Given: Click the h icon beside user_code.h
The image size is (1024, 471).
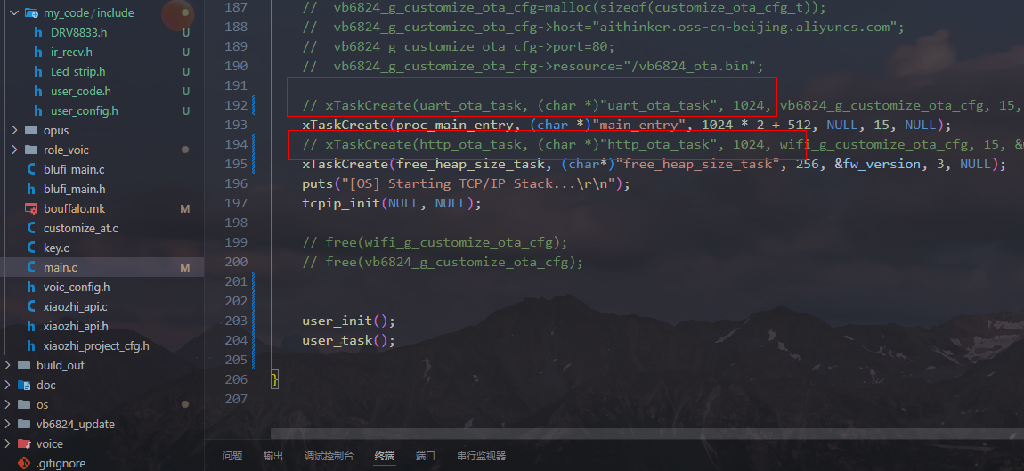Looking at the screenshot, I should [38, 91].
